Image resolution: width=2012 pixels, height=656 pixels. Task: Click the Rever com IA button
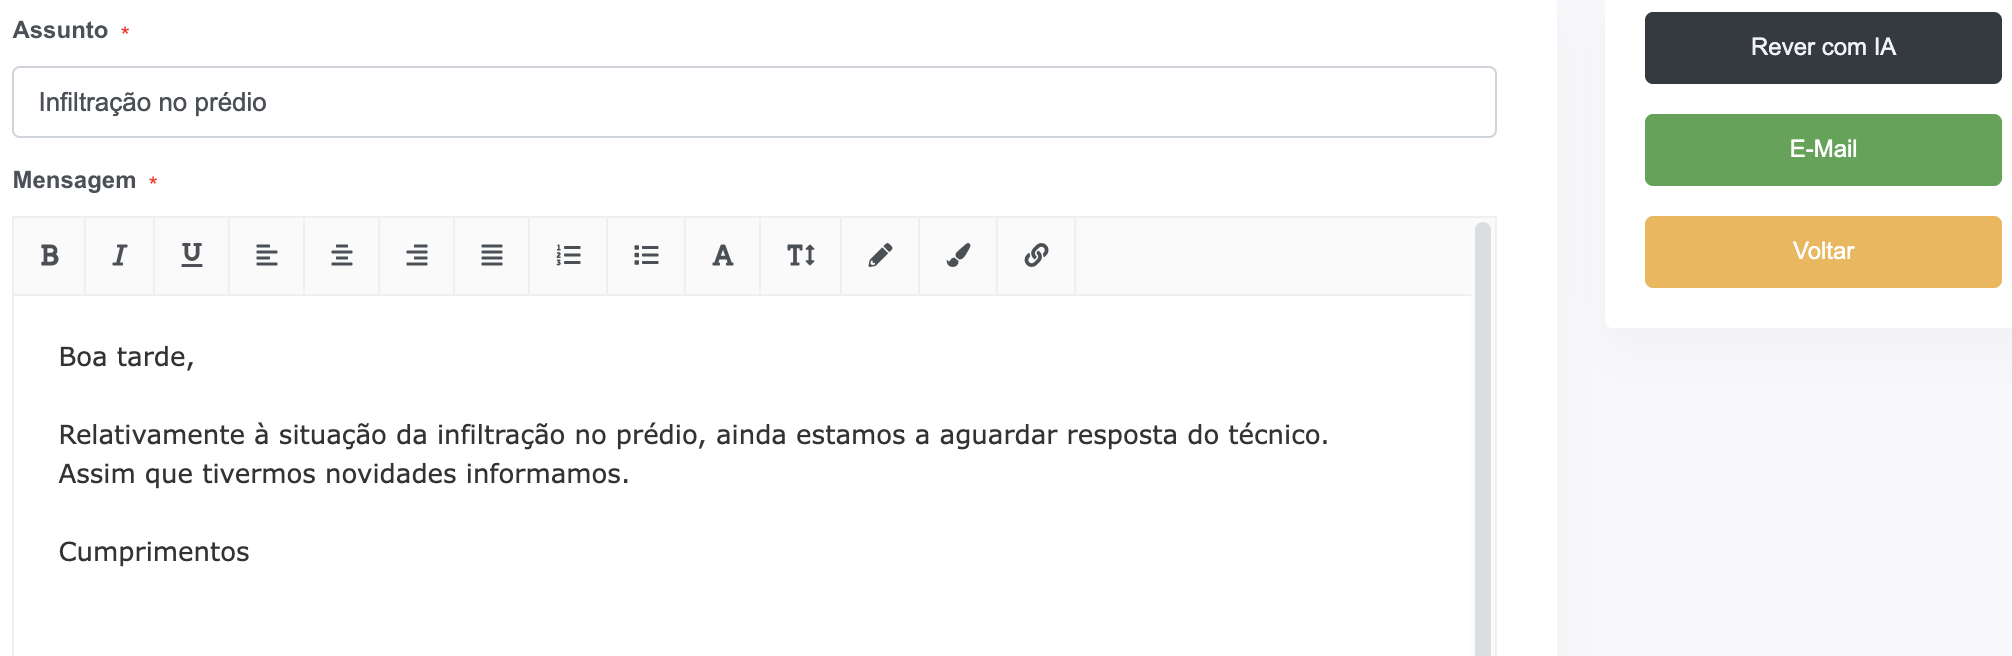(1822, 47)
